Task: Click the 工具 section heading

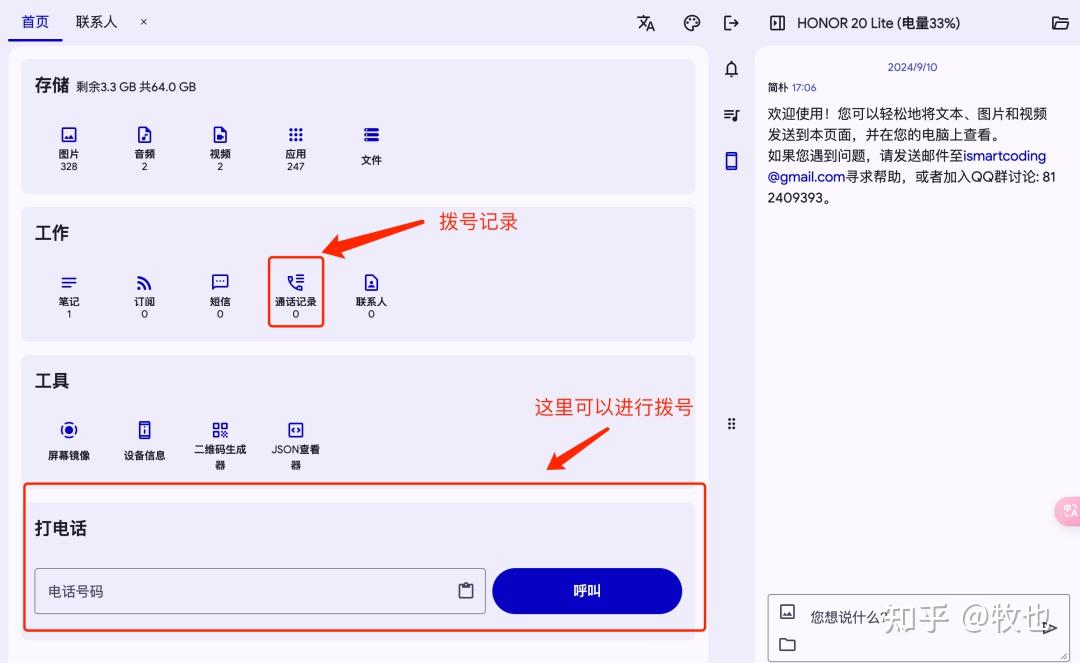Action: pos(52,381)
